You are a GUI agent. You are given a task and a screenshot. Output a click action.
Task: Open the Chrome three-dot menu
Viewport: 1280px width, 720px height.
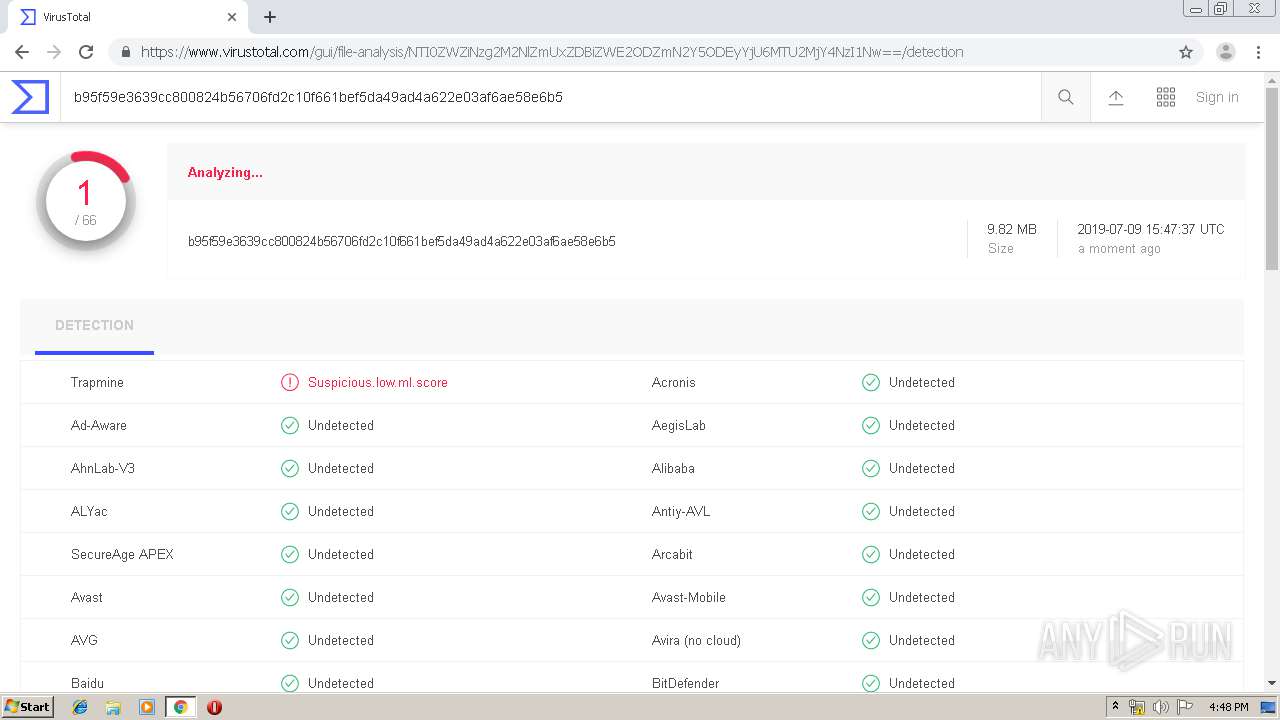[x=1258, y=52]
